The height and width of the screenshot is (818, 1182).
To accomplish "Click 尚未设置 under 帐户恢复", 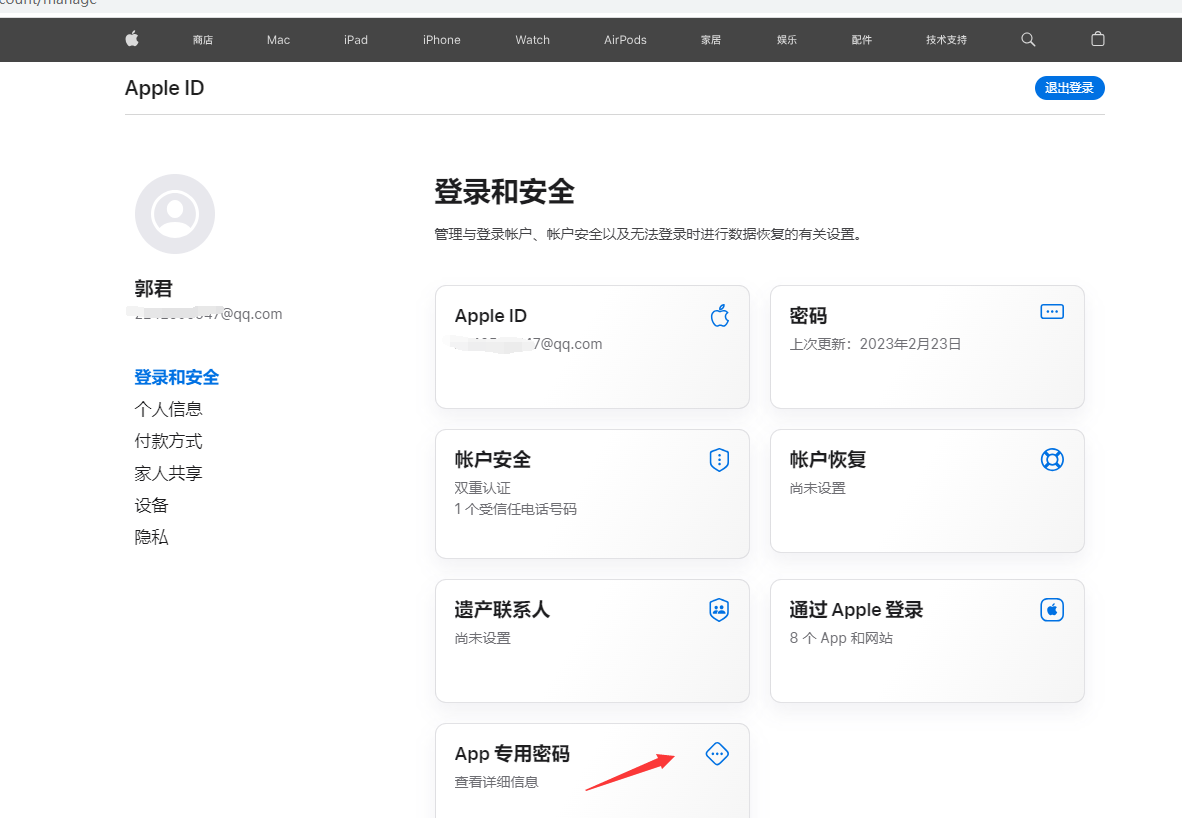I will pyautogui.click(x=817, y=488).
